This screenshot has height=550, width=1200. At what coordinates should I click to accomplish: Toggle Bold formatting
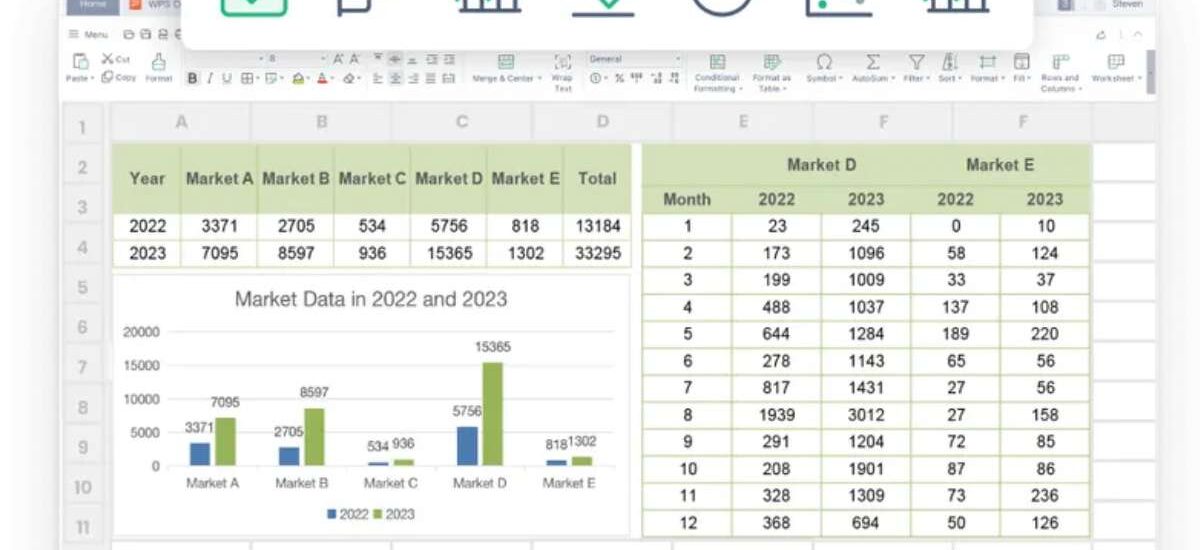coord(192,78)
